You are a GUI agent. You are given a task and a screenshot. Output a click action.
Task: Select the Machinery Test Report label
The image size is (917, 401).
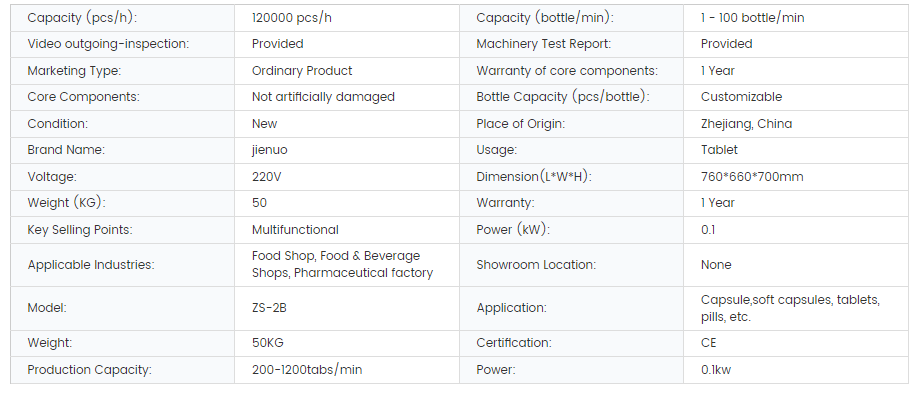pyautogui.click(x=543, y=44)
